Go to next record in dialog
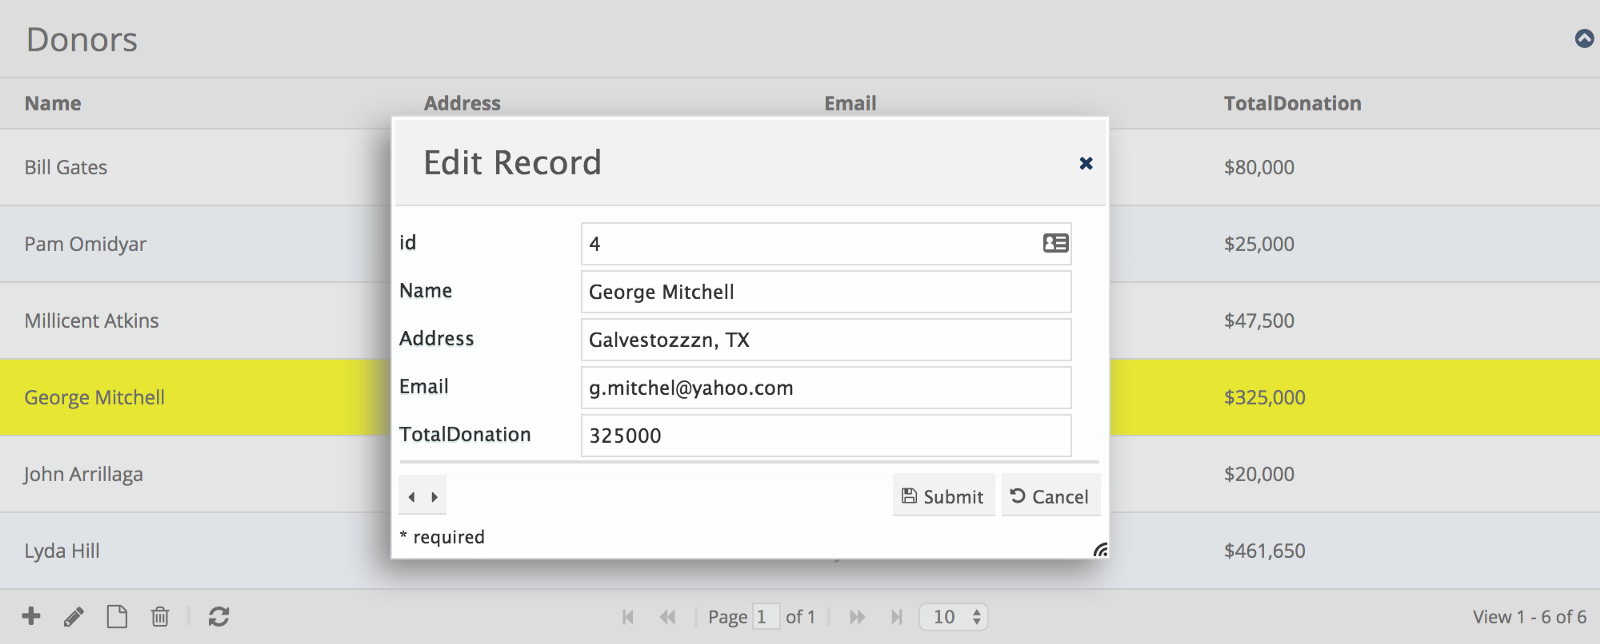This screenshot has width=1600, height=644. (x=435, y=497)
